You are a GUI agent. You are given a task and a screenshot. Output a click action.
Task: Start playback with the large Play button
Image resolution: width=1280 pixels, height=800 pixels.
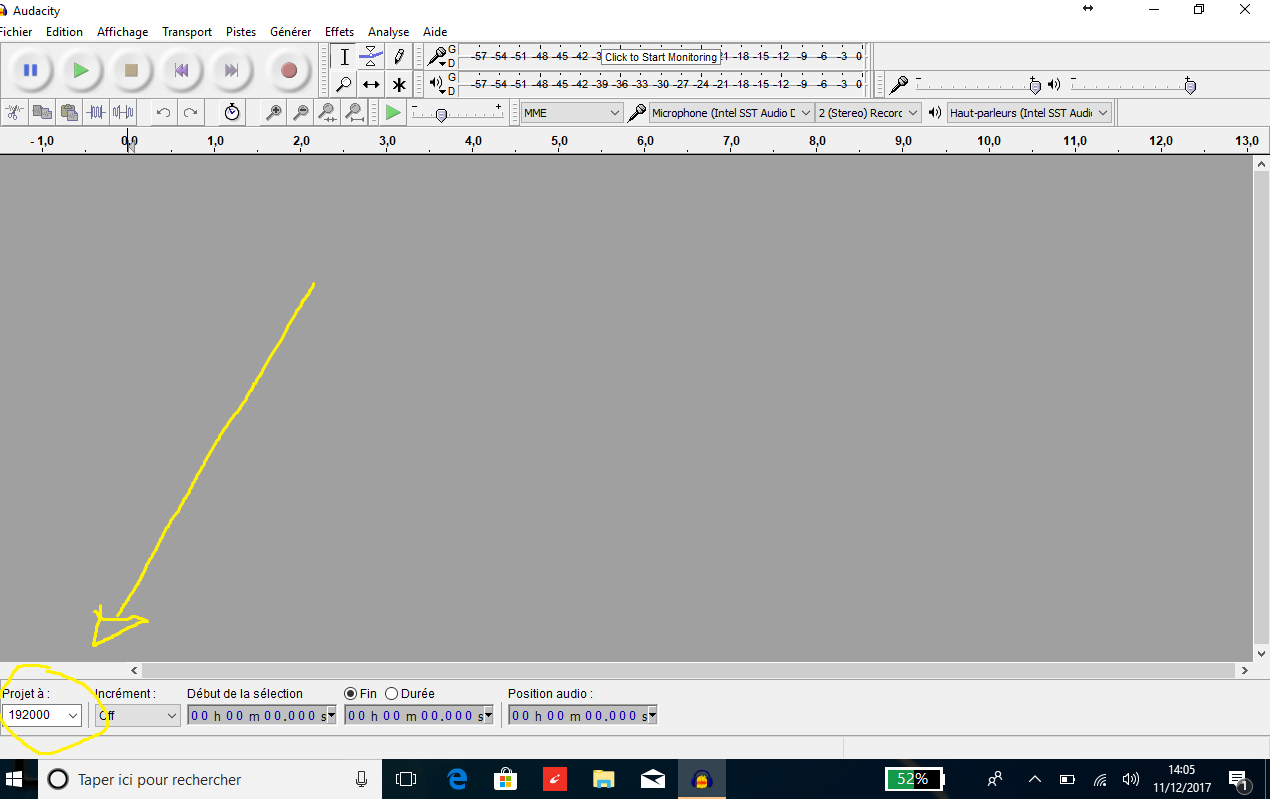point(81,70)
